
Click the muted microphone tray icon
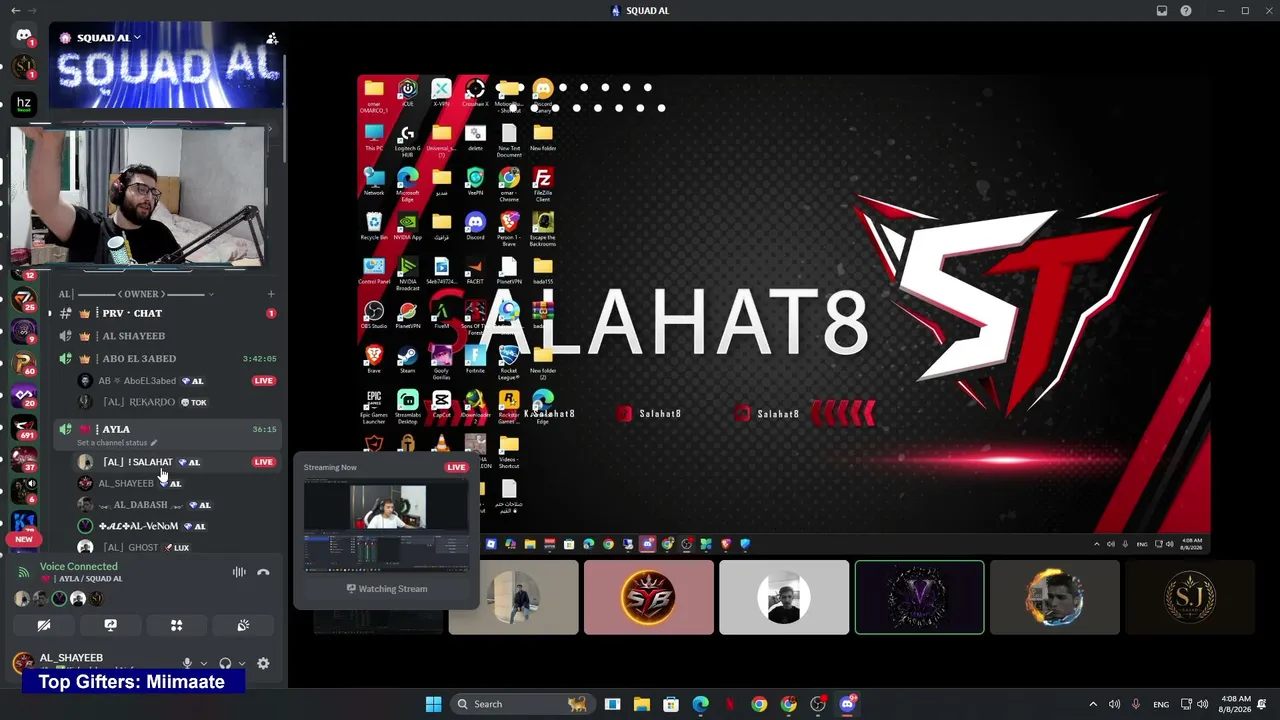point(1136,704)
